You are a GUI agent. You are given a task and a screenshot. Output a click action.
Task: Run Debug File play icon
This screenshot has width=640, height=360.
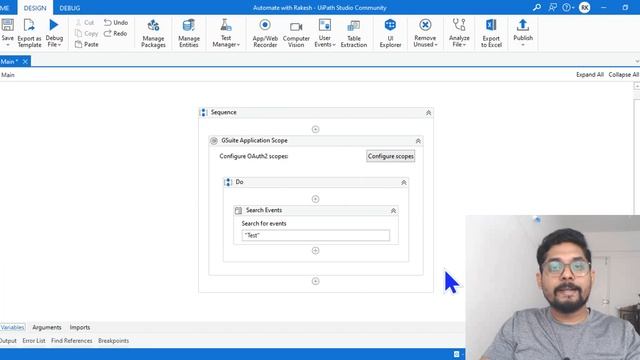(53, 25)
